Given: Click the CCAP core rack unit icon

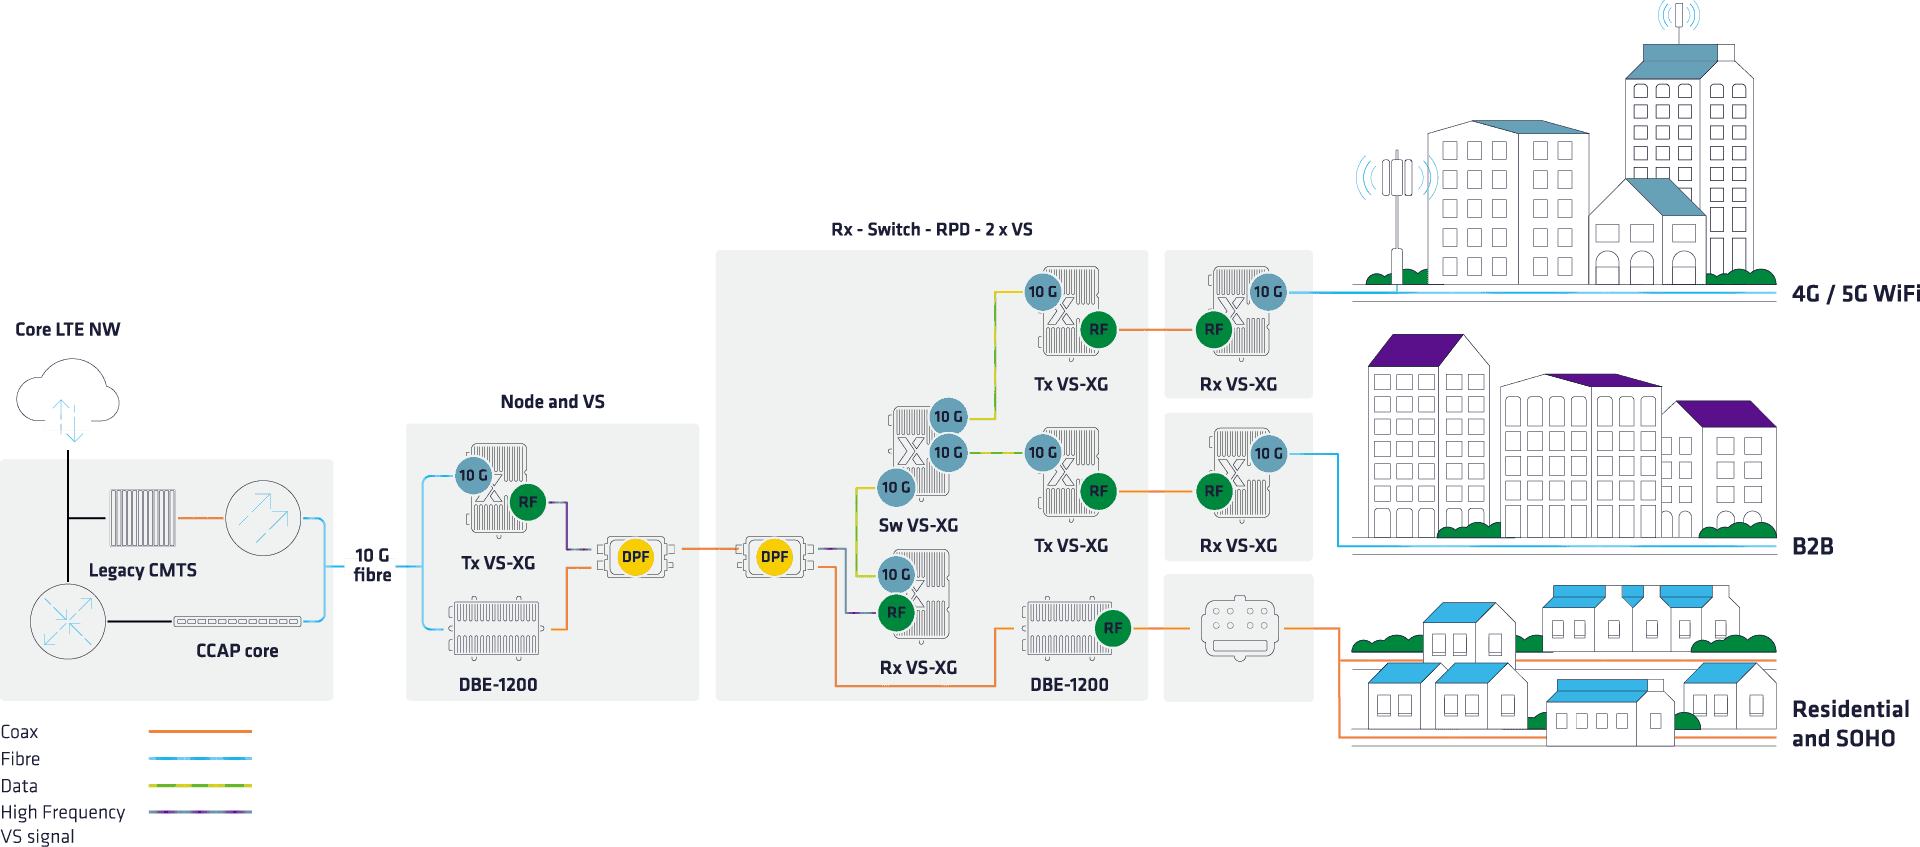Looking at the screenshot, I should pos(238,621).
